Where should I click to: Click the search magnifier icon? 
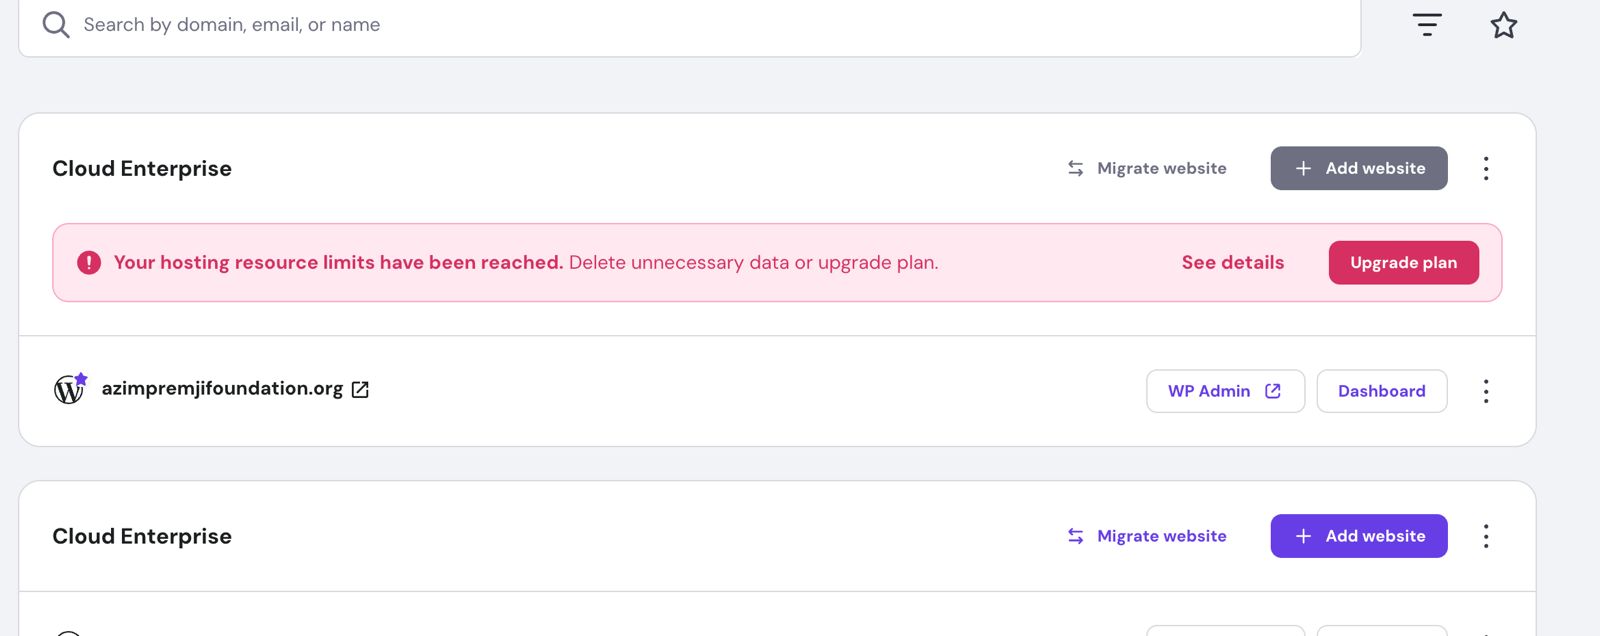click(56, 25)
